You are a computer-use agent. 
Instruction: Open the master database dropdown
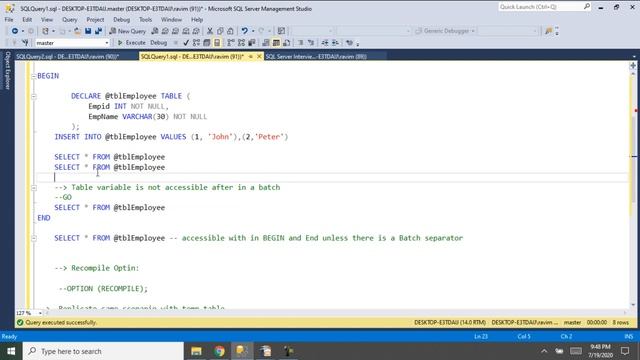coord(107,43)
